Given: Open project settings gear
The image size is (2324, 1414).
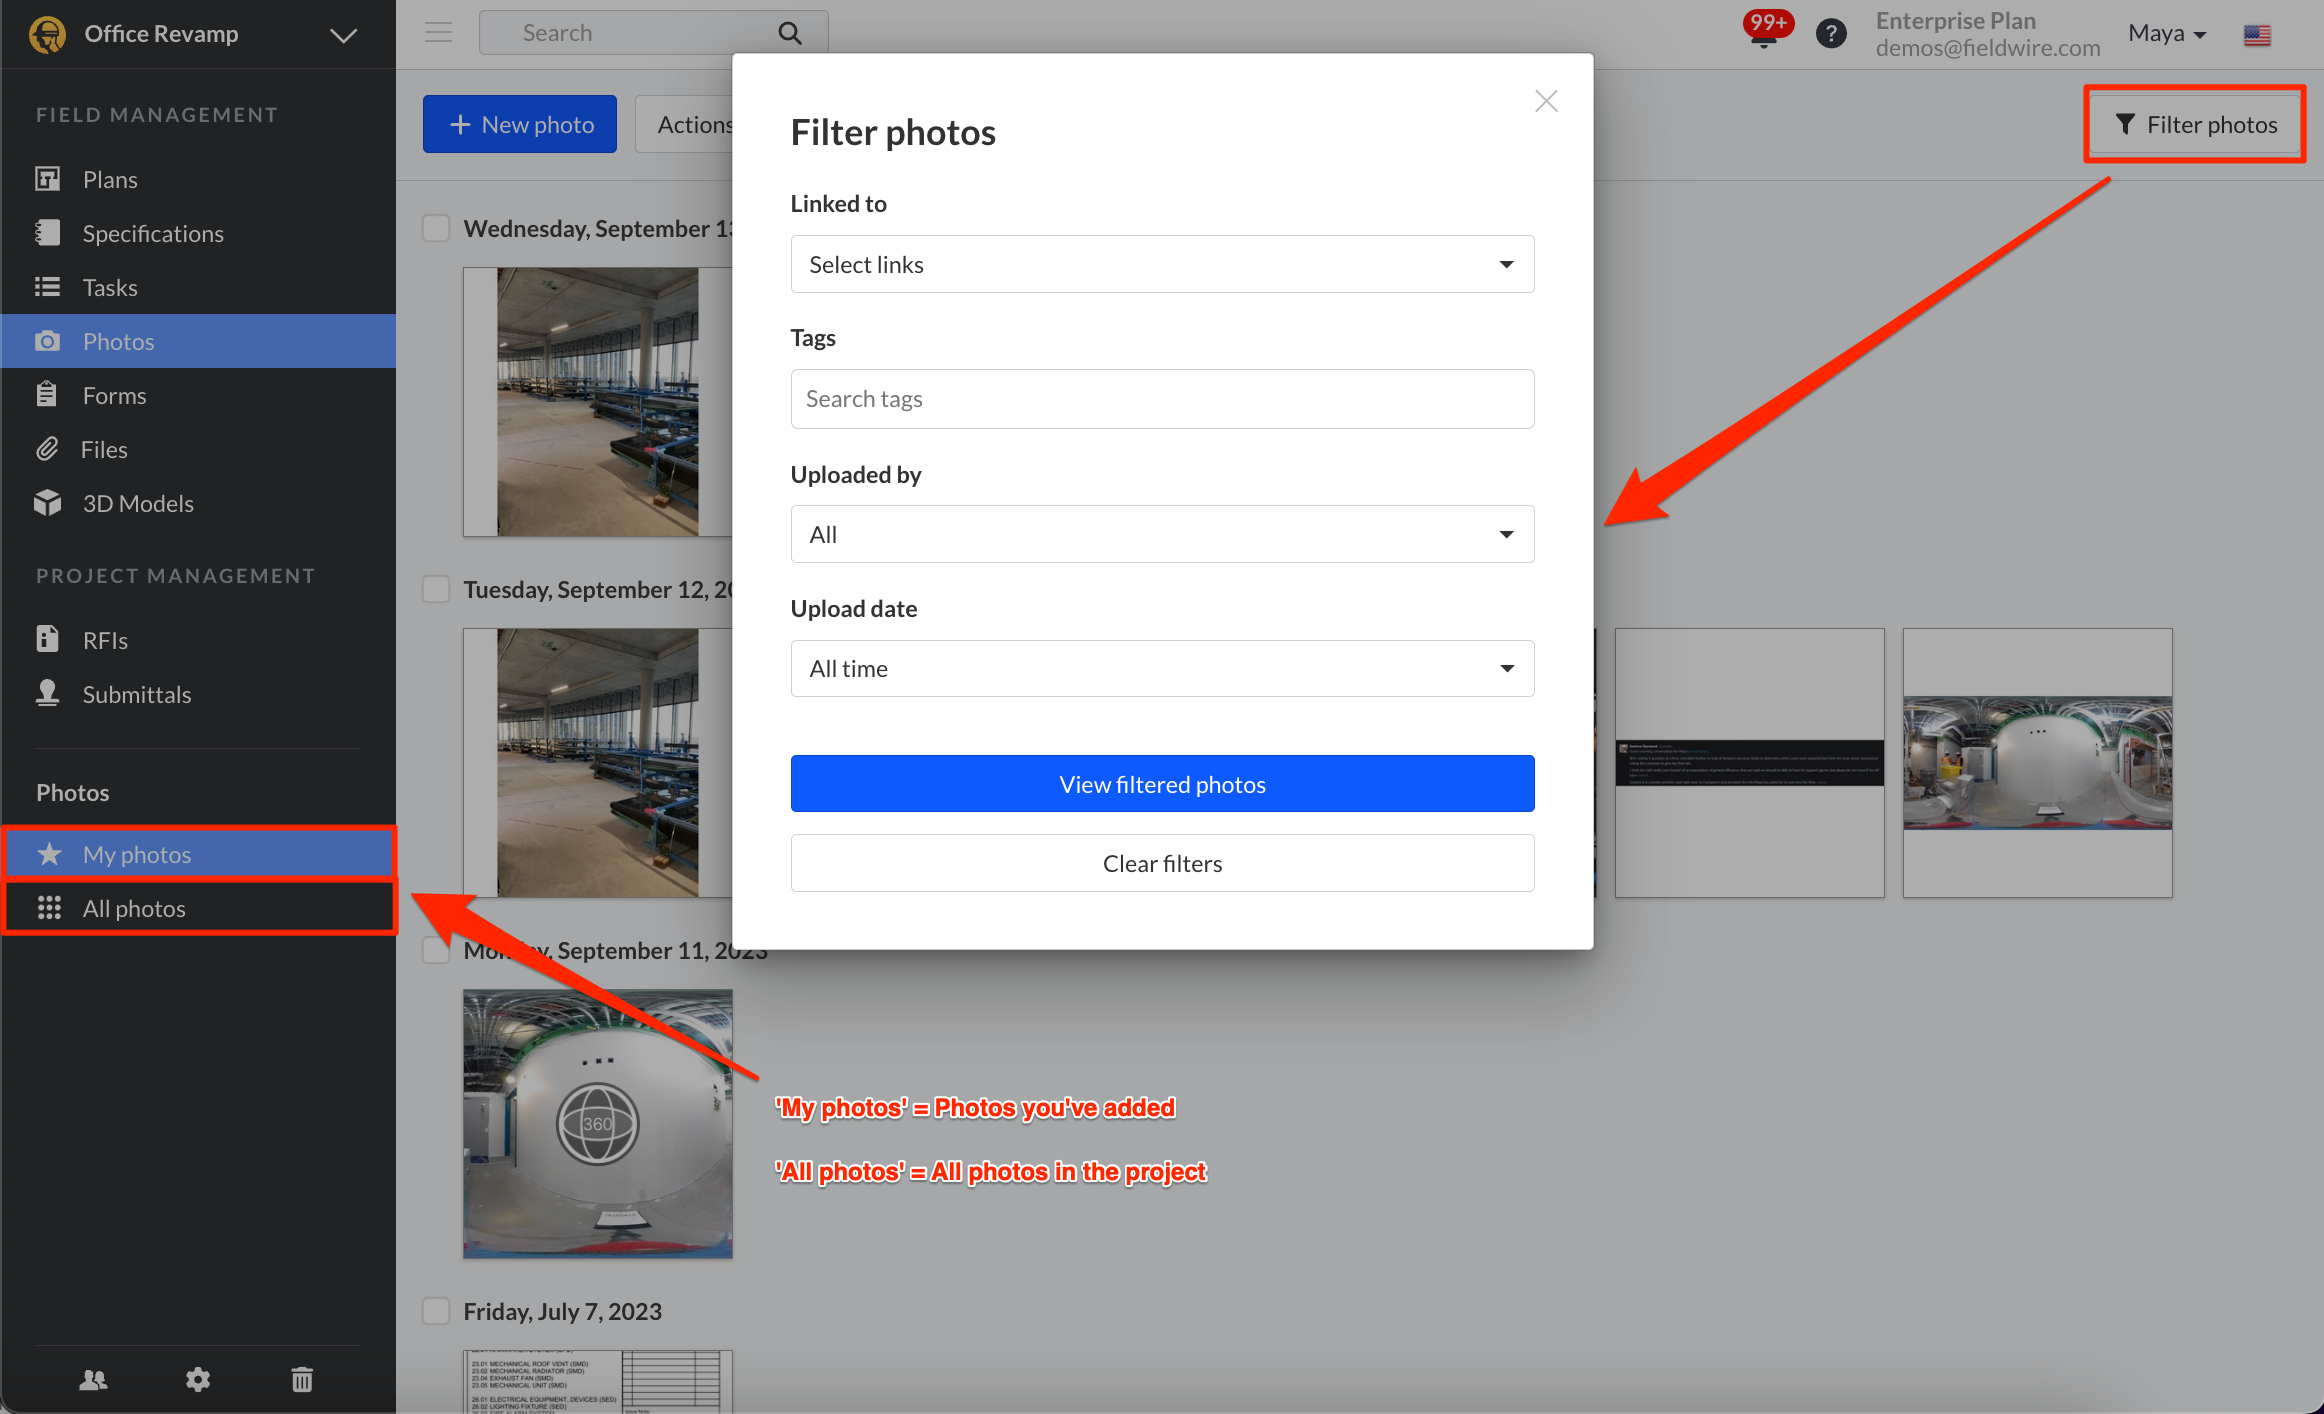Looking at the screenshot, I should pyautogui.click(x=198, y=1380).
